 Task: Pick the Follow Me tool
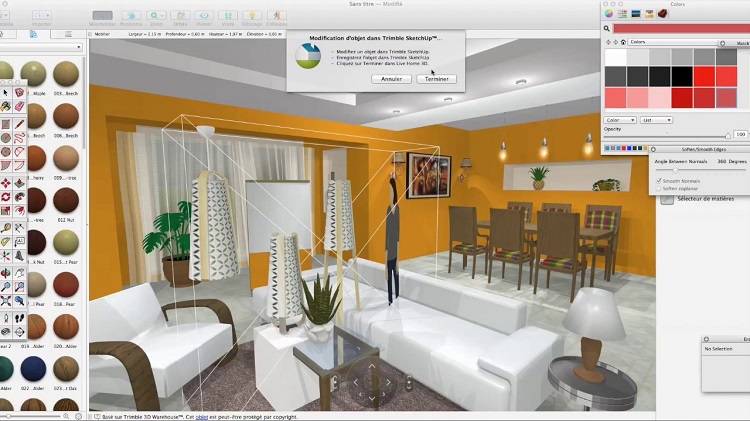click(x=19, y=197)
